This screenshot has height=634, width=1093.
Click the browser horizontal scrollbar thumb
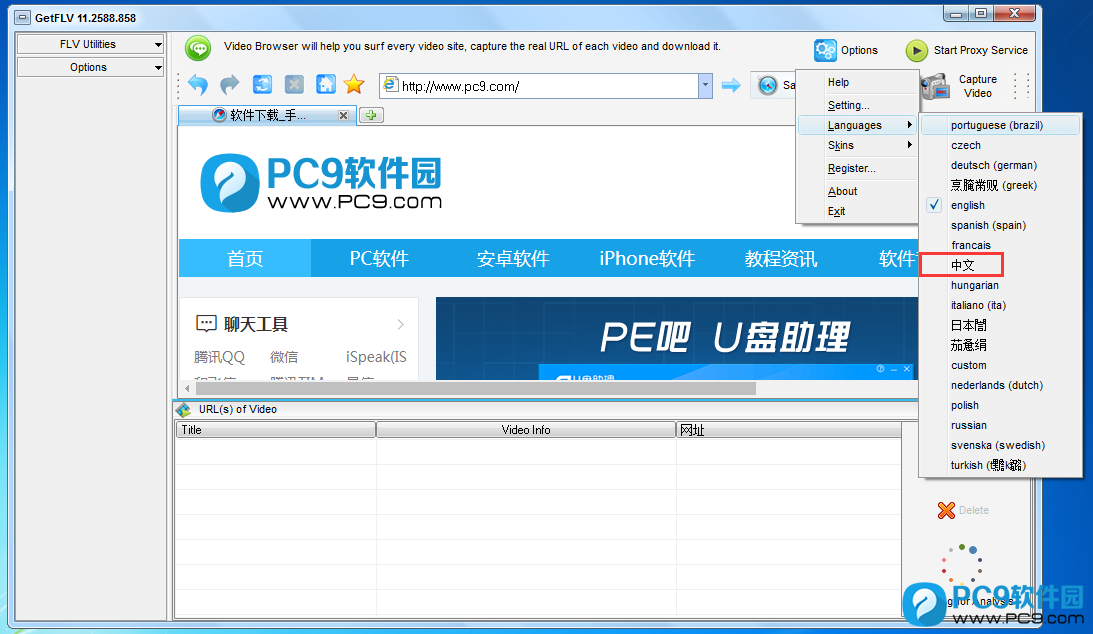(475, 388)
